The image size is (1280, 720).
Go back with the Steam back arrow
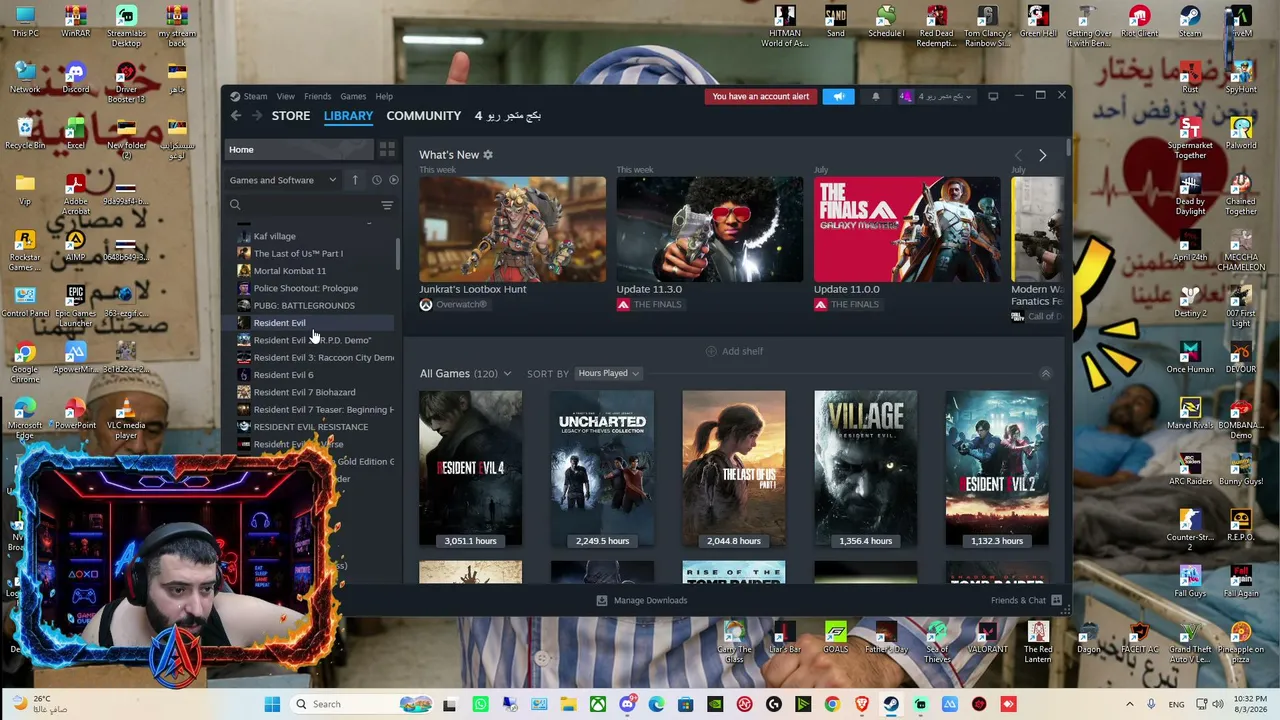click(236, 116)
